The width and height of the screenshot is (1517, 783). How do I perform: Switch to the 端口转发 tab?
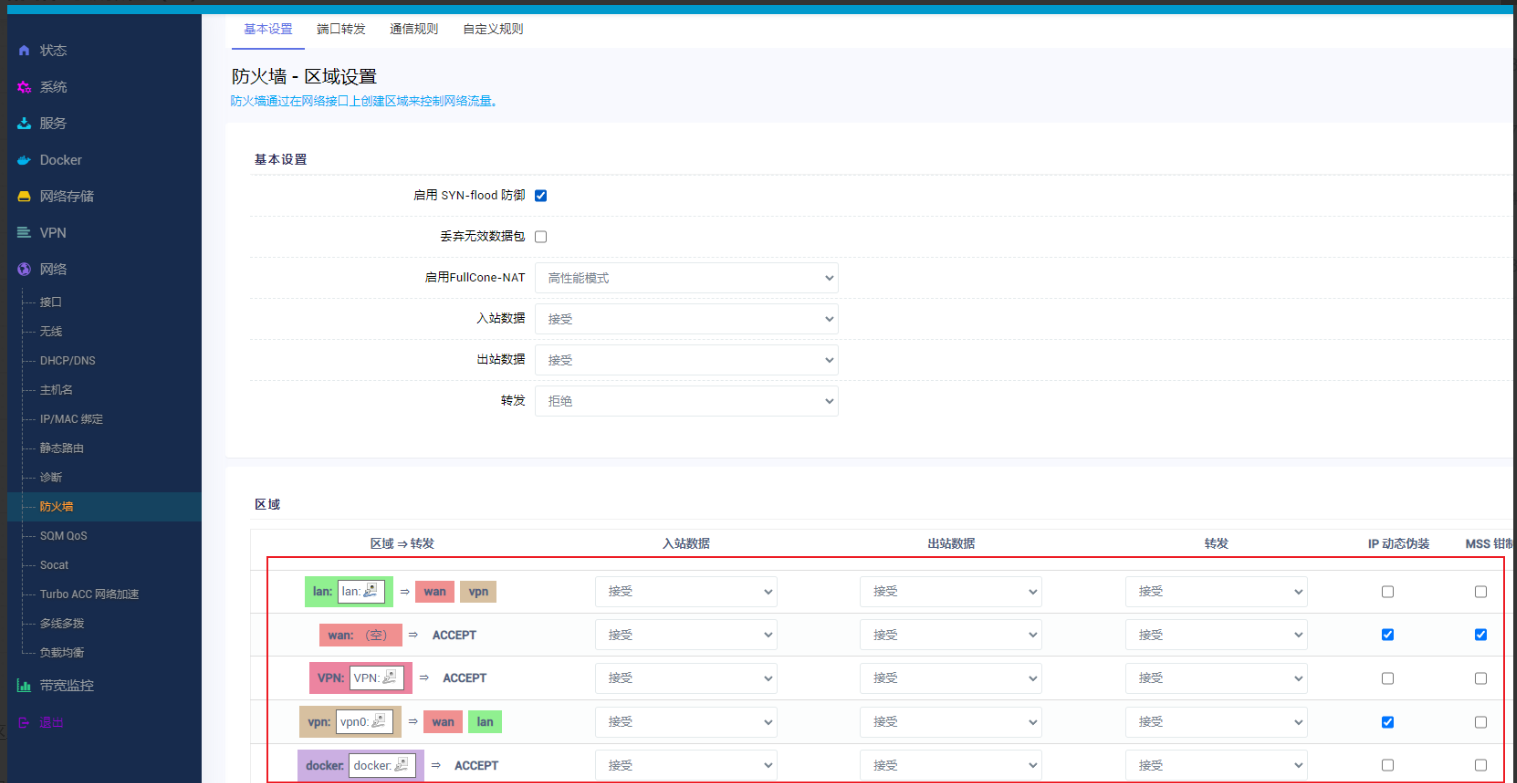[341, 29]
